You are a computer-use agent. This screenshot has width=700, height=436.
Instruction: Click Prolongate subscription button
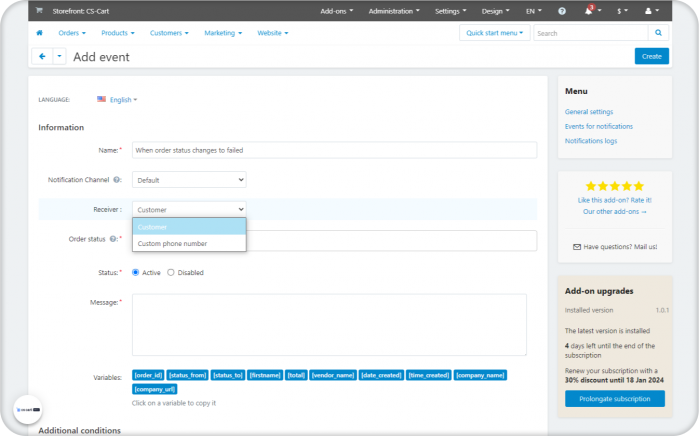(615, 399)
